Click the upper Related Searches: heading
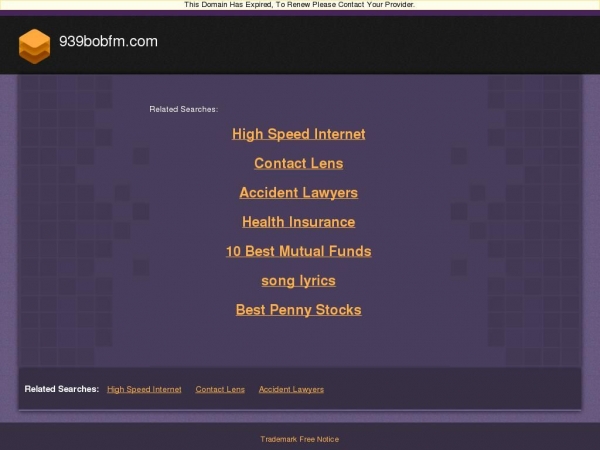Image resolution: width=600 pixels, height=450 pixels. tap(184, 109)
